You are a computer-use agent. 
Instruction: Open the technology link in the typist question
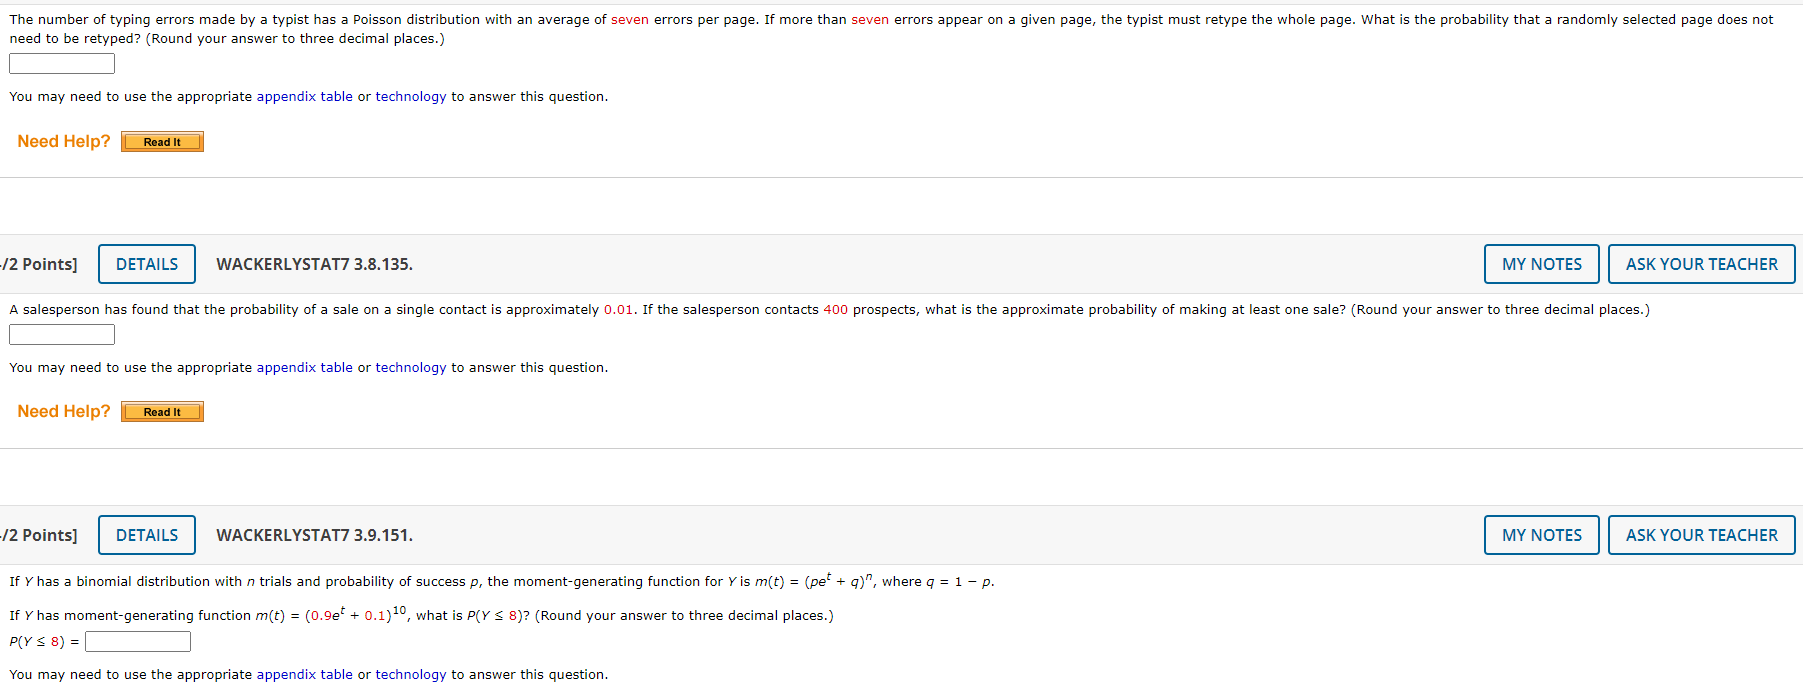point(410,96)
